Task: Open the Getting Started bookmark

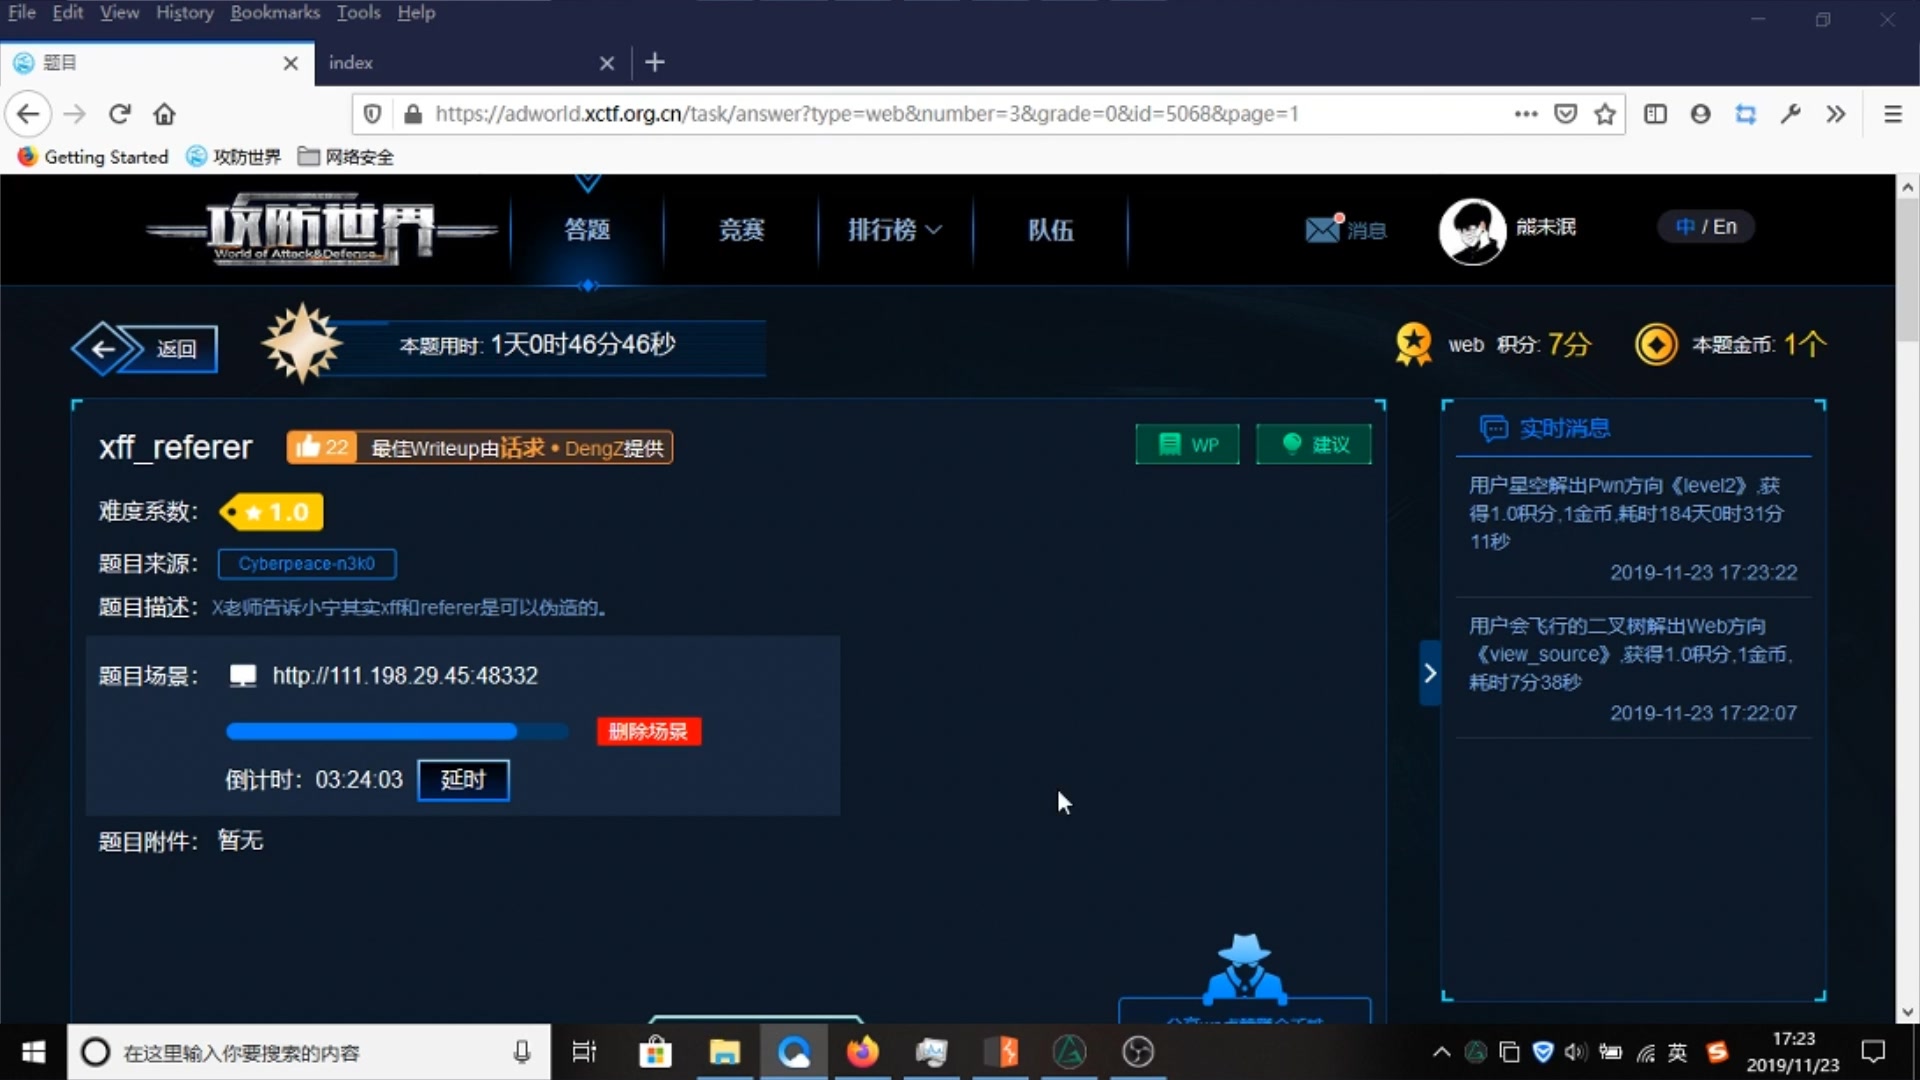Action: (x=93, y=157)
